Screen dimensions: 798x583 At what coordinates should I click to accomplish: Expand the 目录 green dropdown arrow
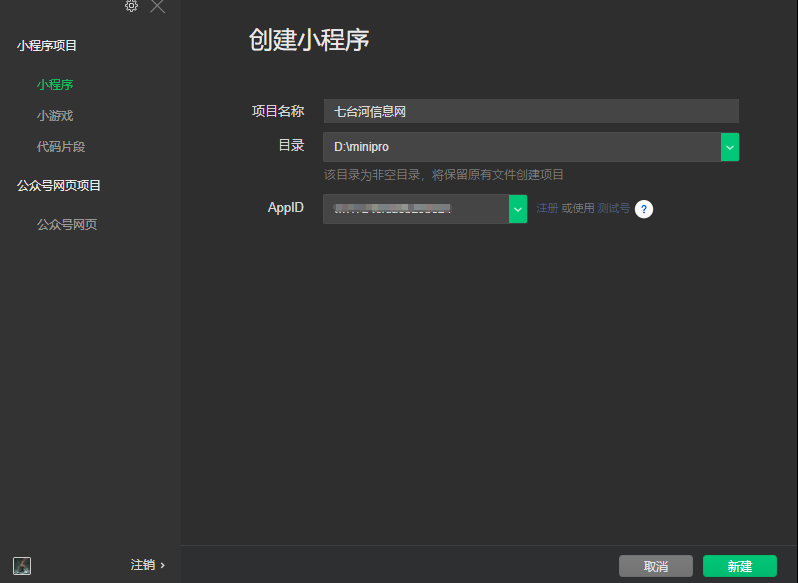730,147
